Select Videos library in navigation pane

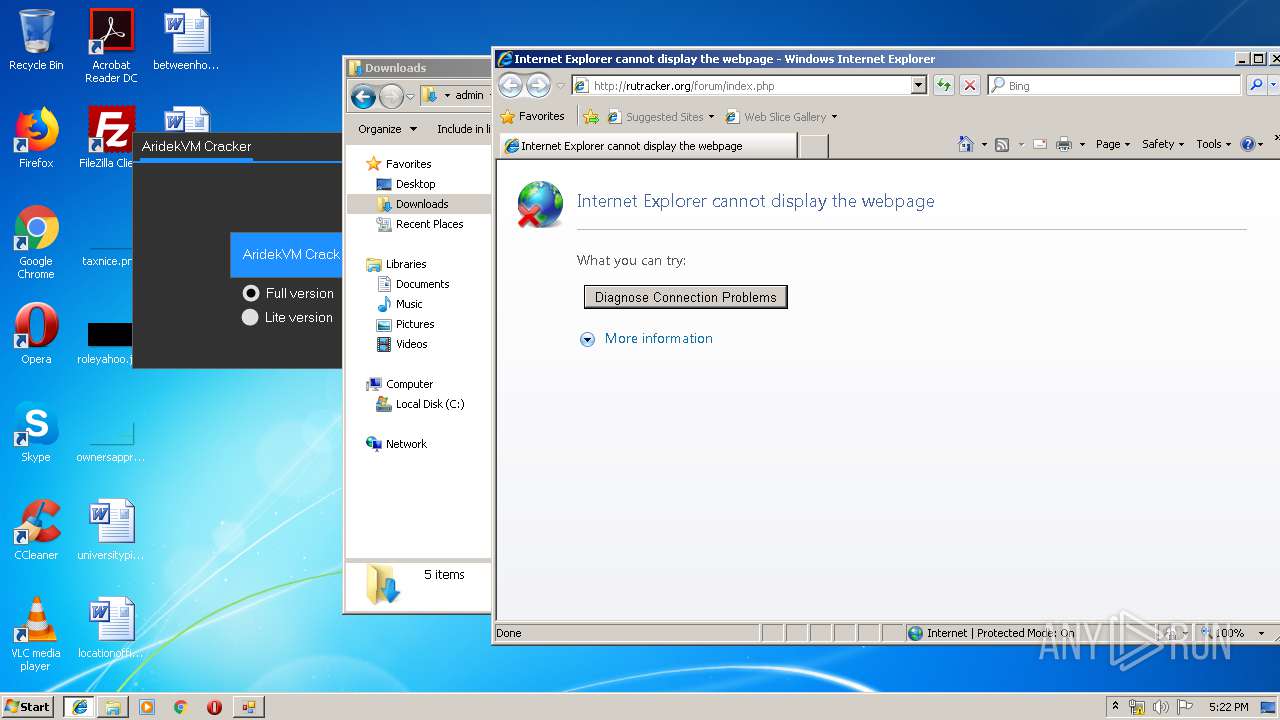pos(411,344)
